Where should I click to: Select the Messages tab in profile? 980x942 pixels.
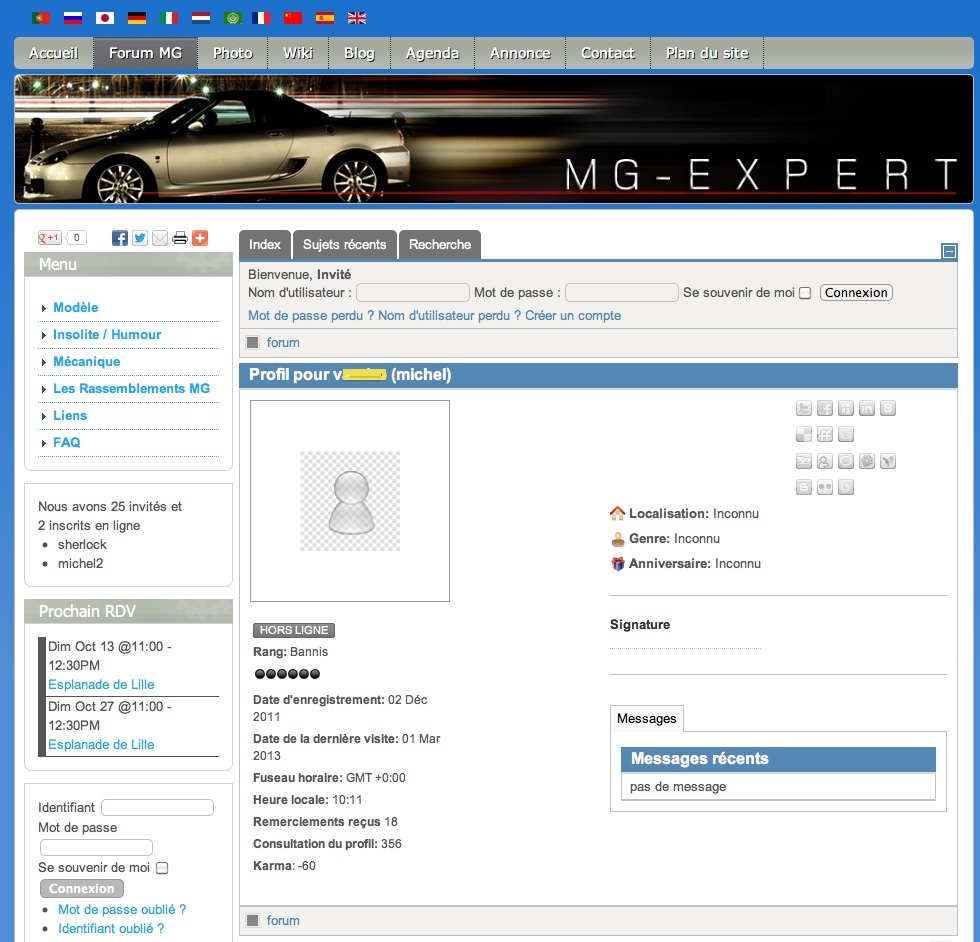tap(647, 719)
